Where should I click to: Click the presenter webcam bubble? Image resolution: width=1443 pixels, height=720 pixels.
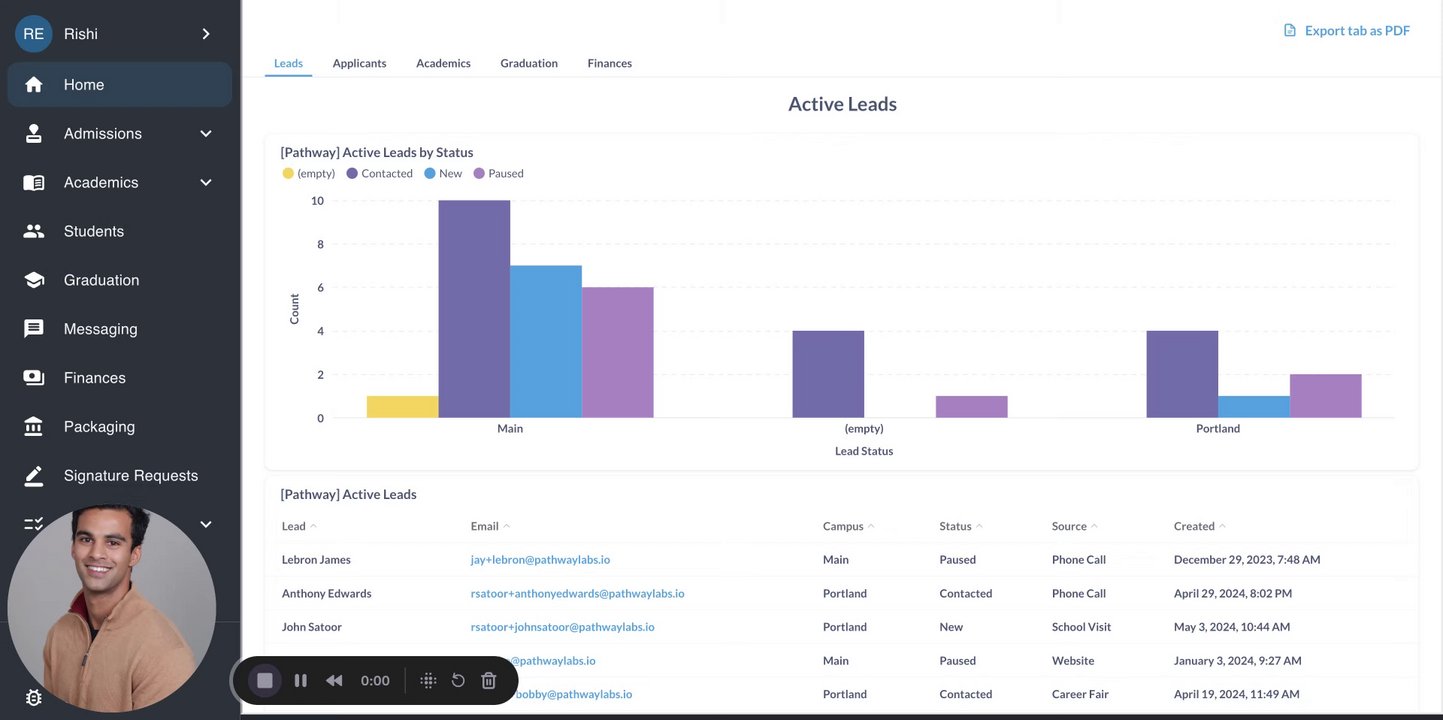(x=112, y=608)
